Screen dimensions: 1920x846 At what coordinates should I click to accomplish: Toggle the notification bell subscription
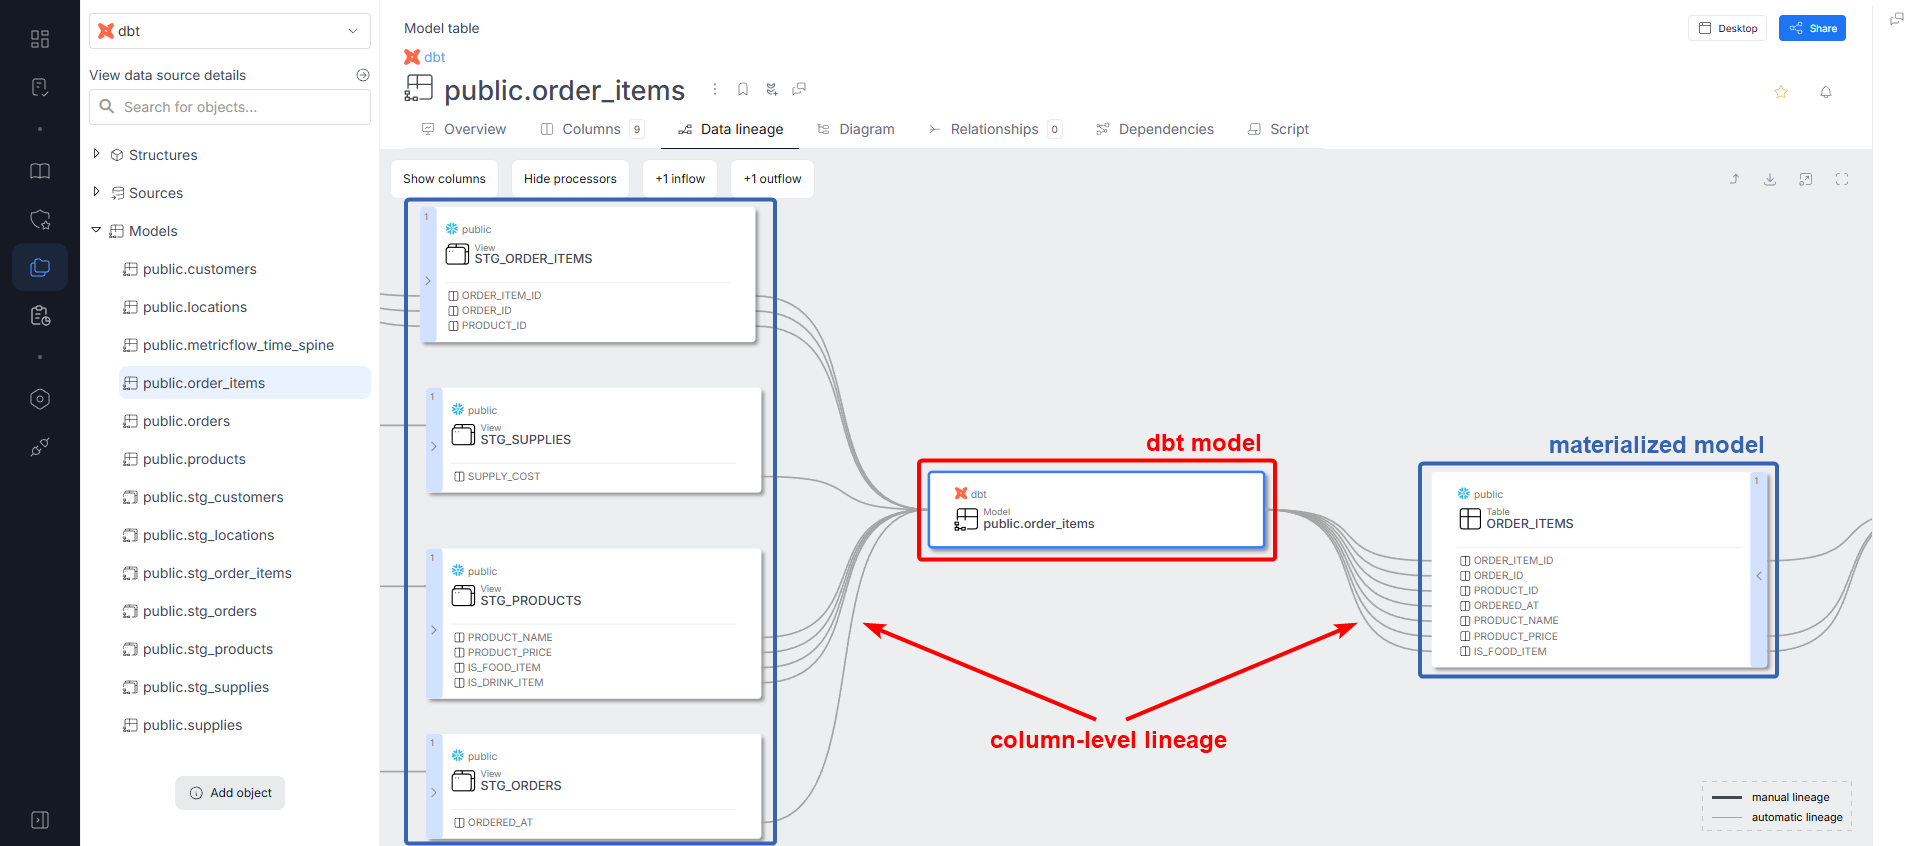coord(1826,92)
